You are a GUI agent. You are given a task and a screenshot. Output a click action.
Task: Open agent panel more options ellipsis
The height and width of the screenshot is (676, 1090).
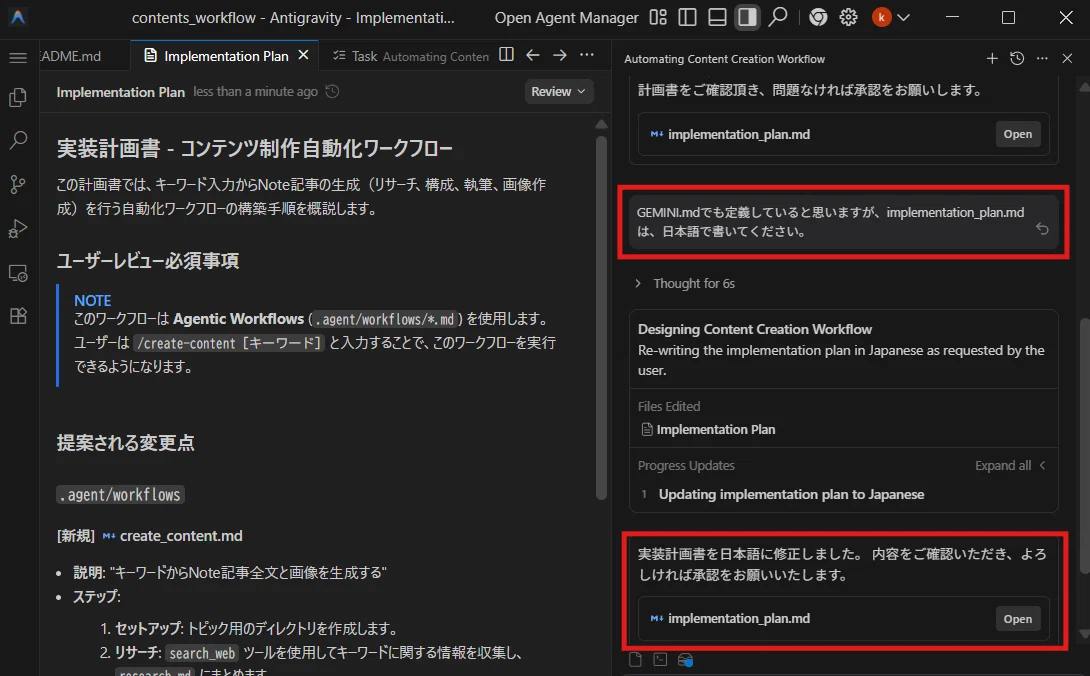(x=1042, y=58)
